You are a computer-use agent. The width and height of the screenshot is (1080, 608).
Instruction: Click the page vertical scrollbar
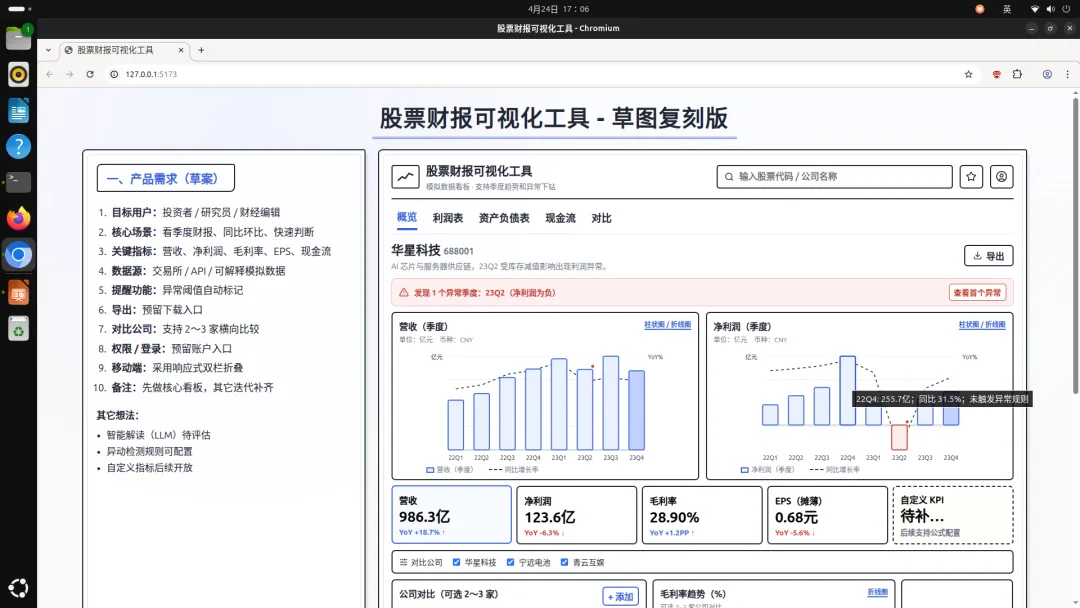(x=1075, y=246)
